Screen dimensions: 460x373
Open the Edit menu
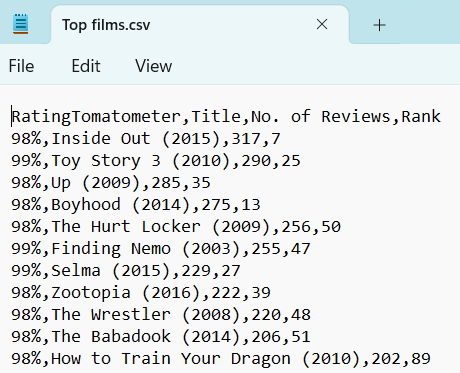point(86,66)
